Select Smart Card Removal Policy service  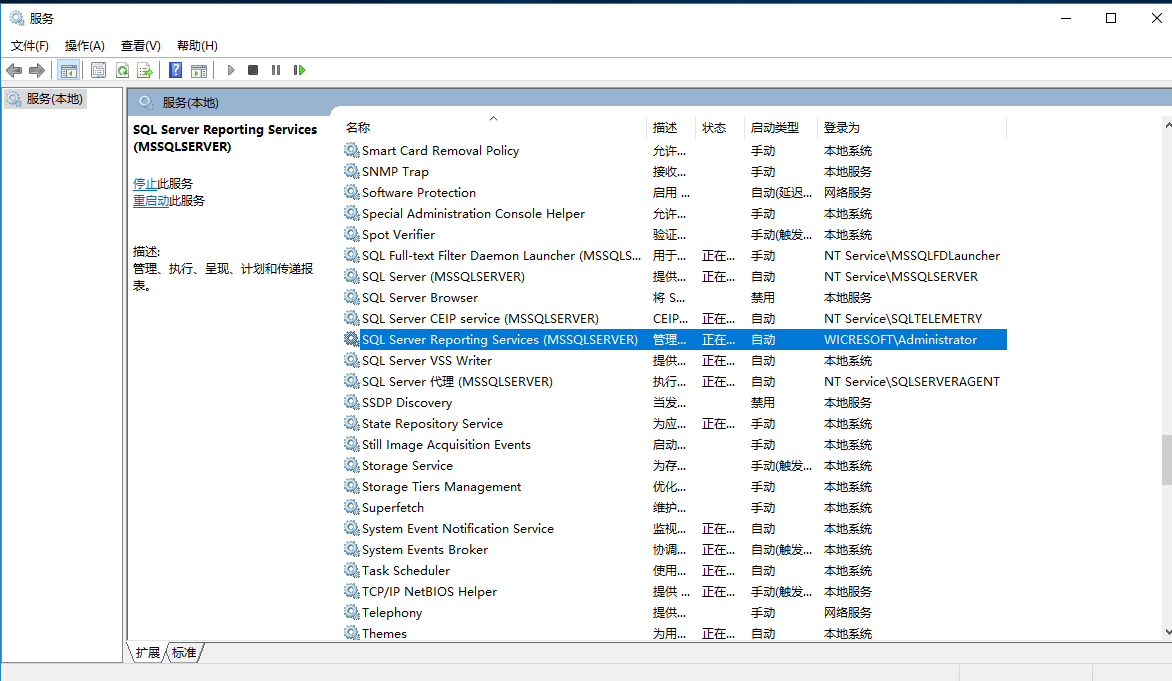coord(675,150)
